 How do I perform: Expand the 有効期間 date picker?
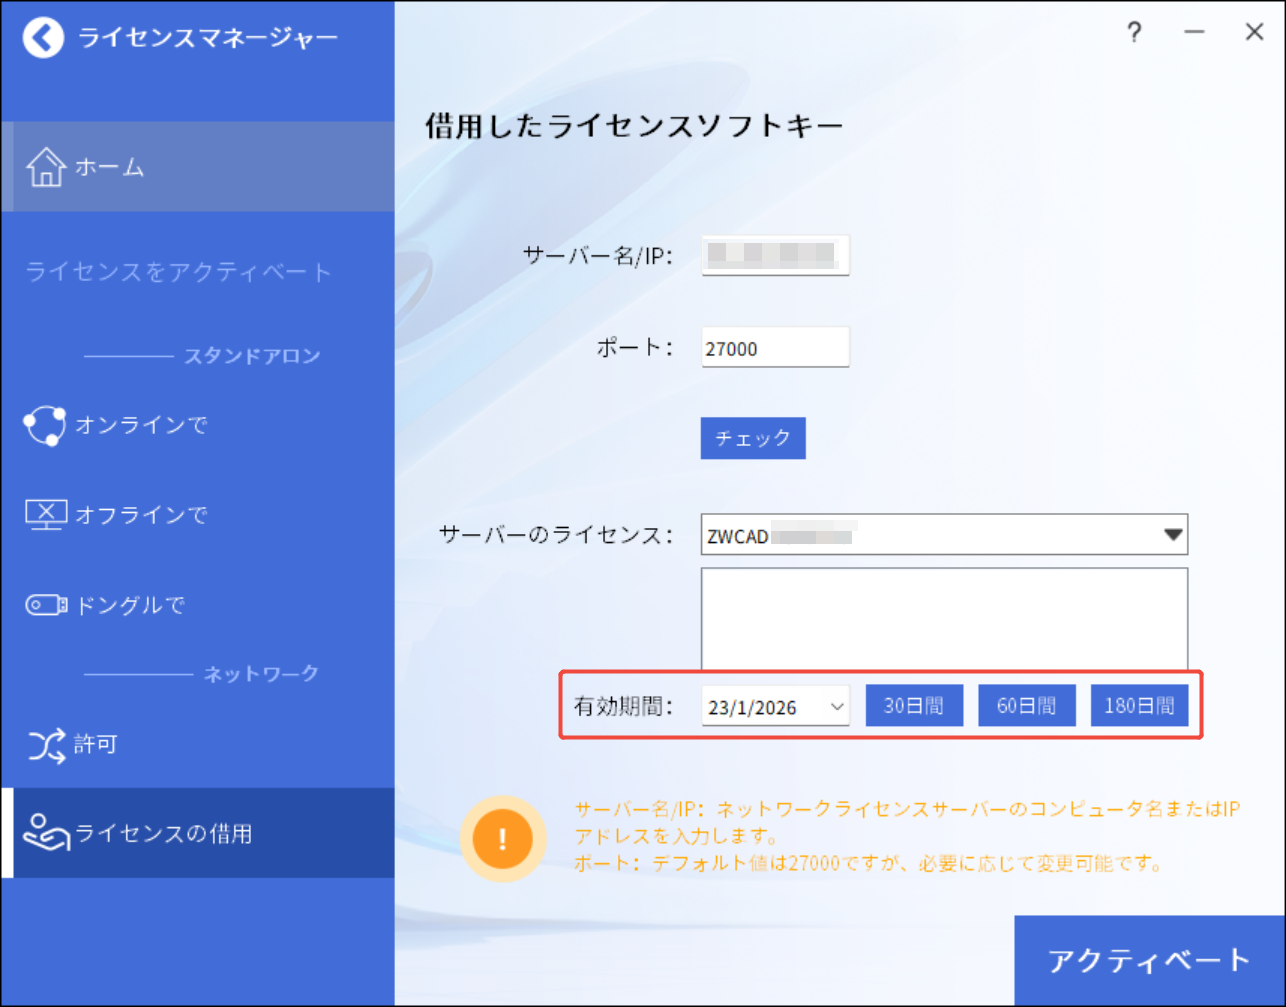(x=835, y=705)
